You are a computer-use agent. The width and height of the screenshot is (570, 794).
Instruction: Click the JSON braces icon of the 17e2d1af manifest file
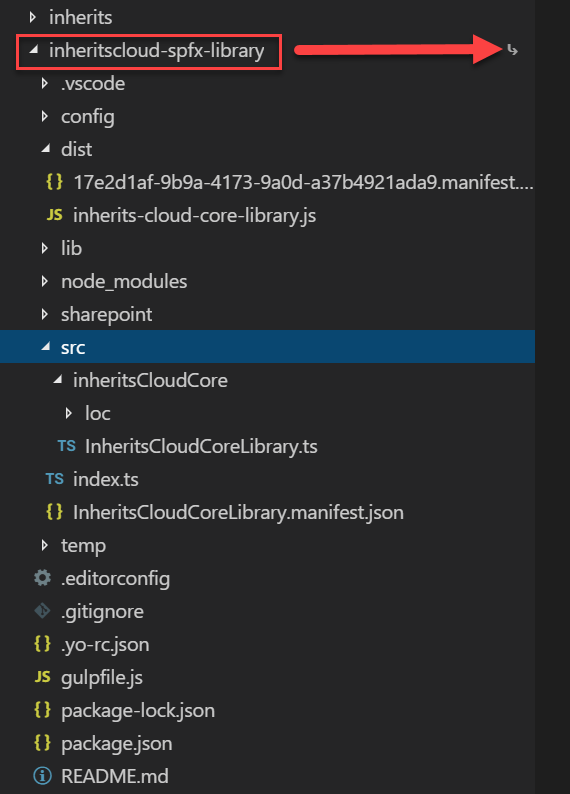point(54,182)
